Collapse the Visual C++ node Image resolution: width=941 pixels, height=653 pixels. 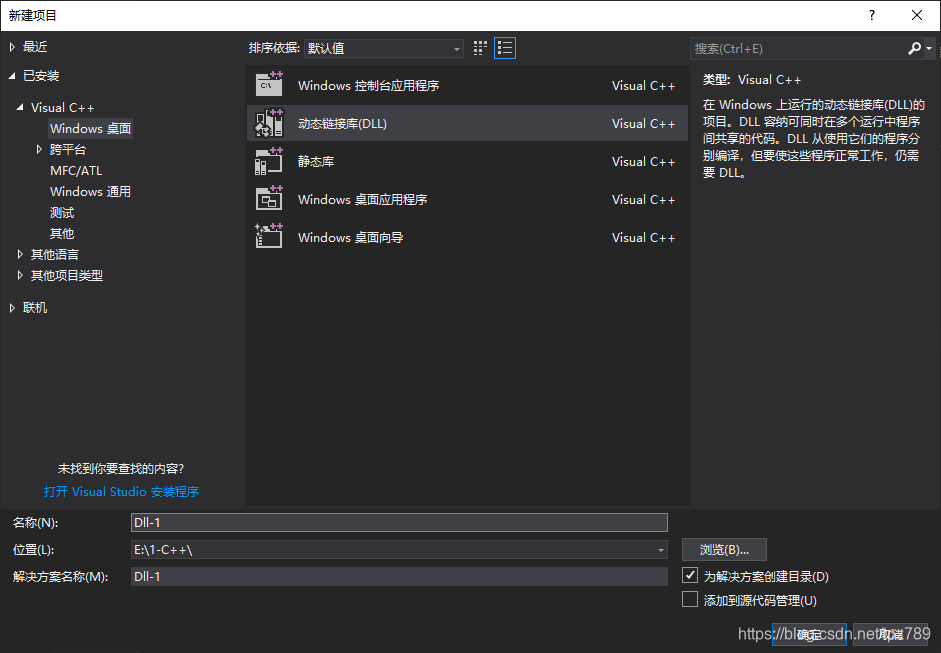(20, 107)
